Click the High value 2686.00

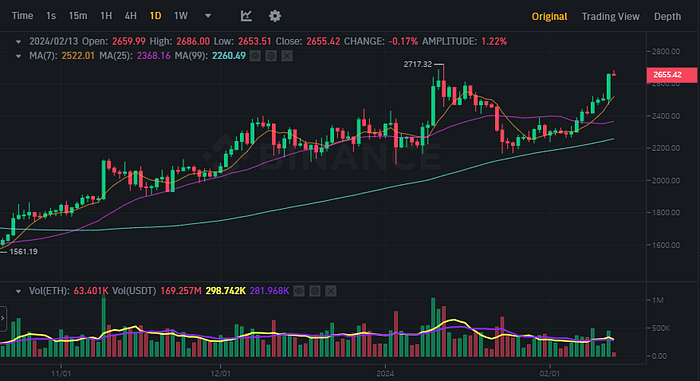193,42
